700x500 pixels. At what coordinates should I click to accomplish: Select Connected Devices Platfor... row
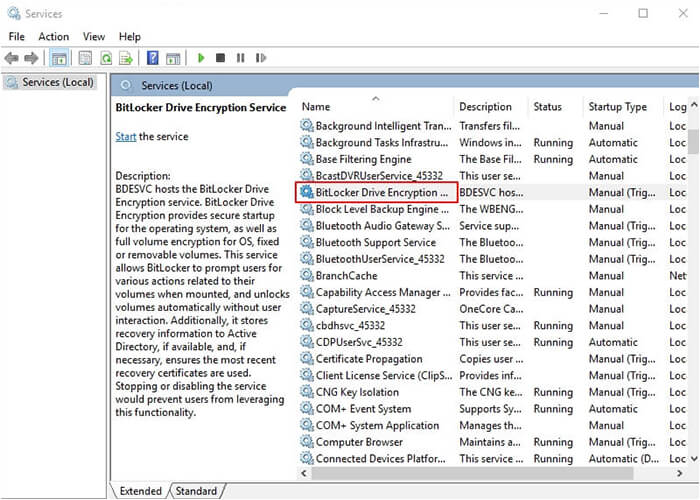click(x=493, y=458)
